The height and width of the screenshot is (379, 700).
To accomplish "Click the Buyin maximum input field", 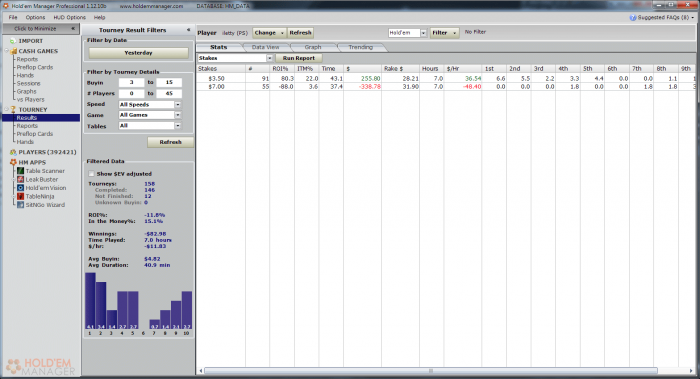I will (x=169, y=83).
